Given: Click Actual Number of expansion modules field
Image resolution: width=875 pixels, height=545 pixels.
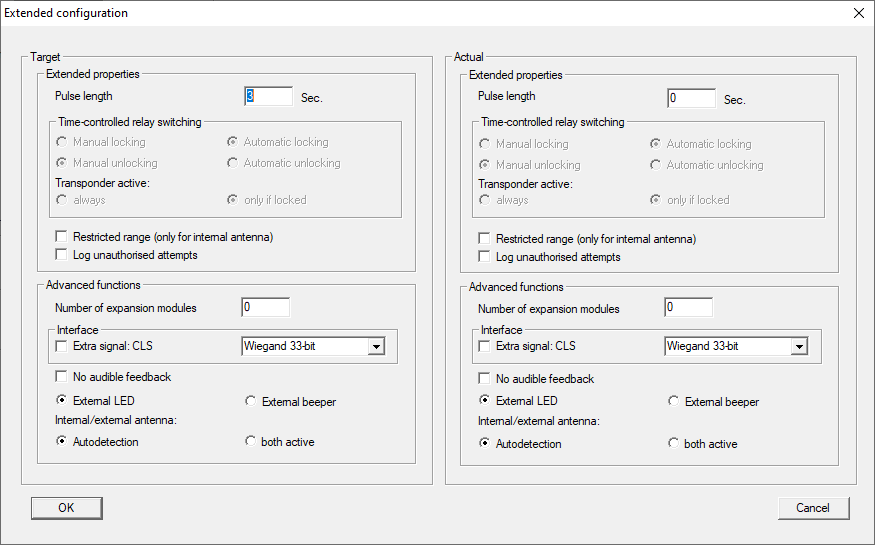Looking at the screenshot, I should 688,308.
